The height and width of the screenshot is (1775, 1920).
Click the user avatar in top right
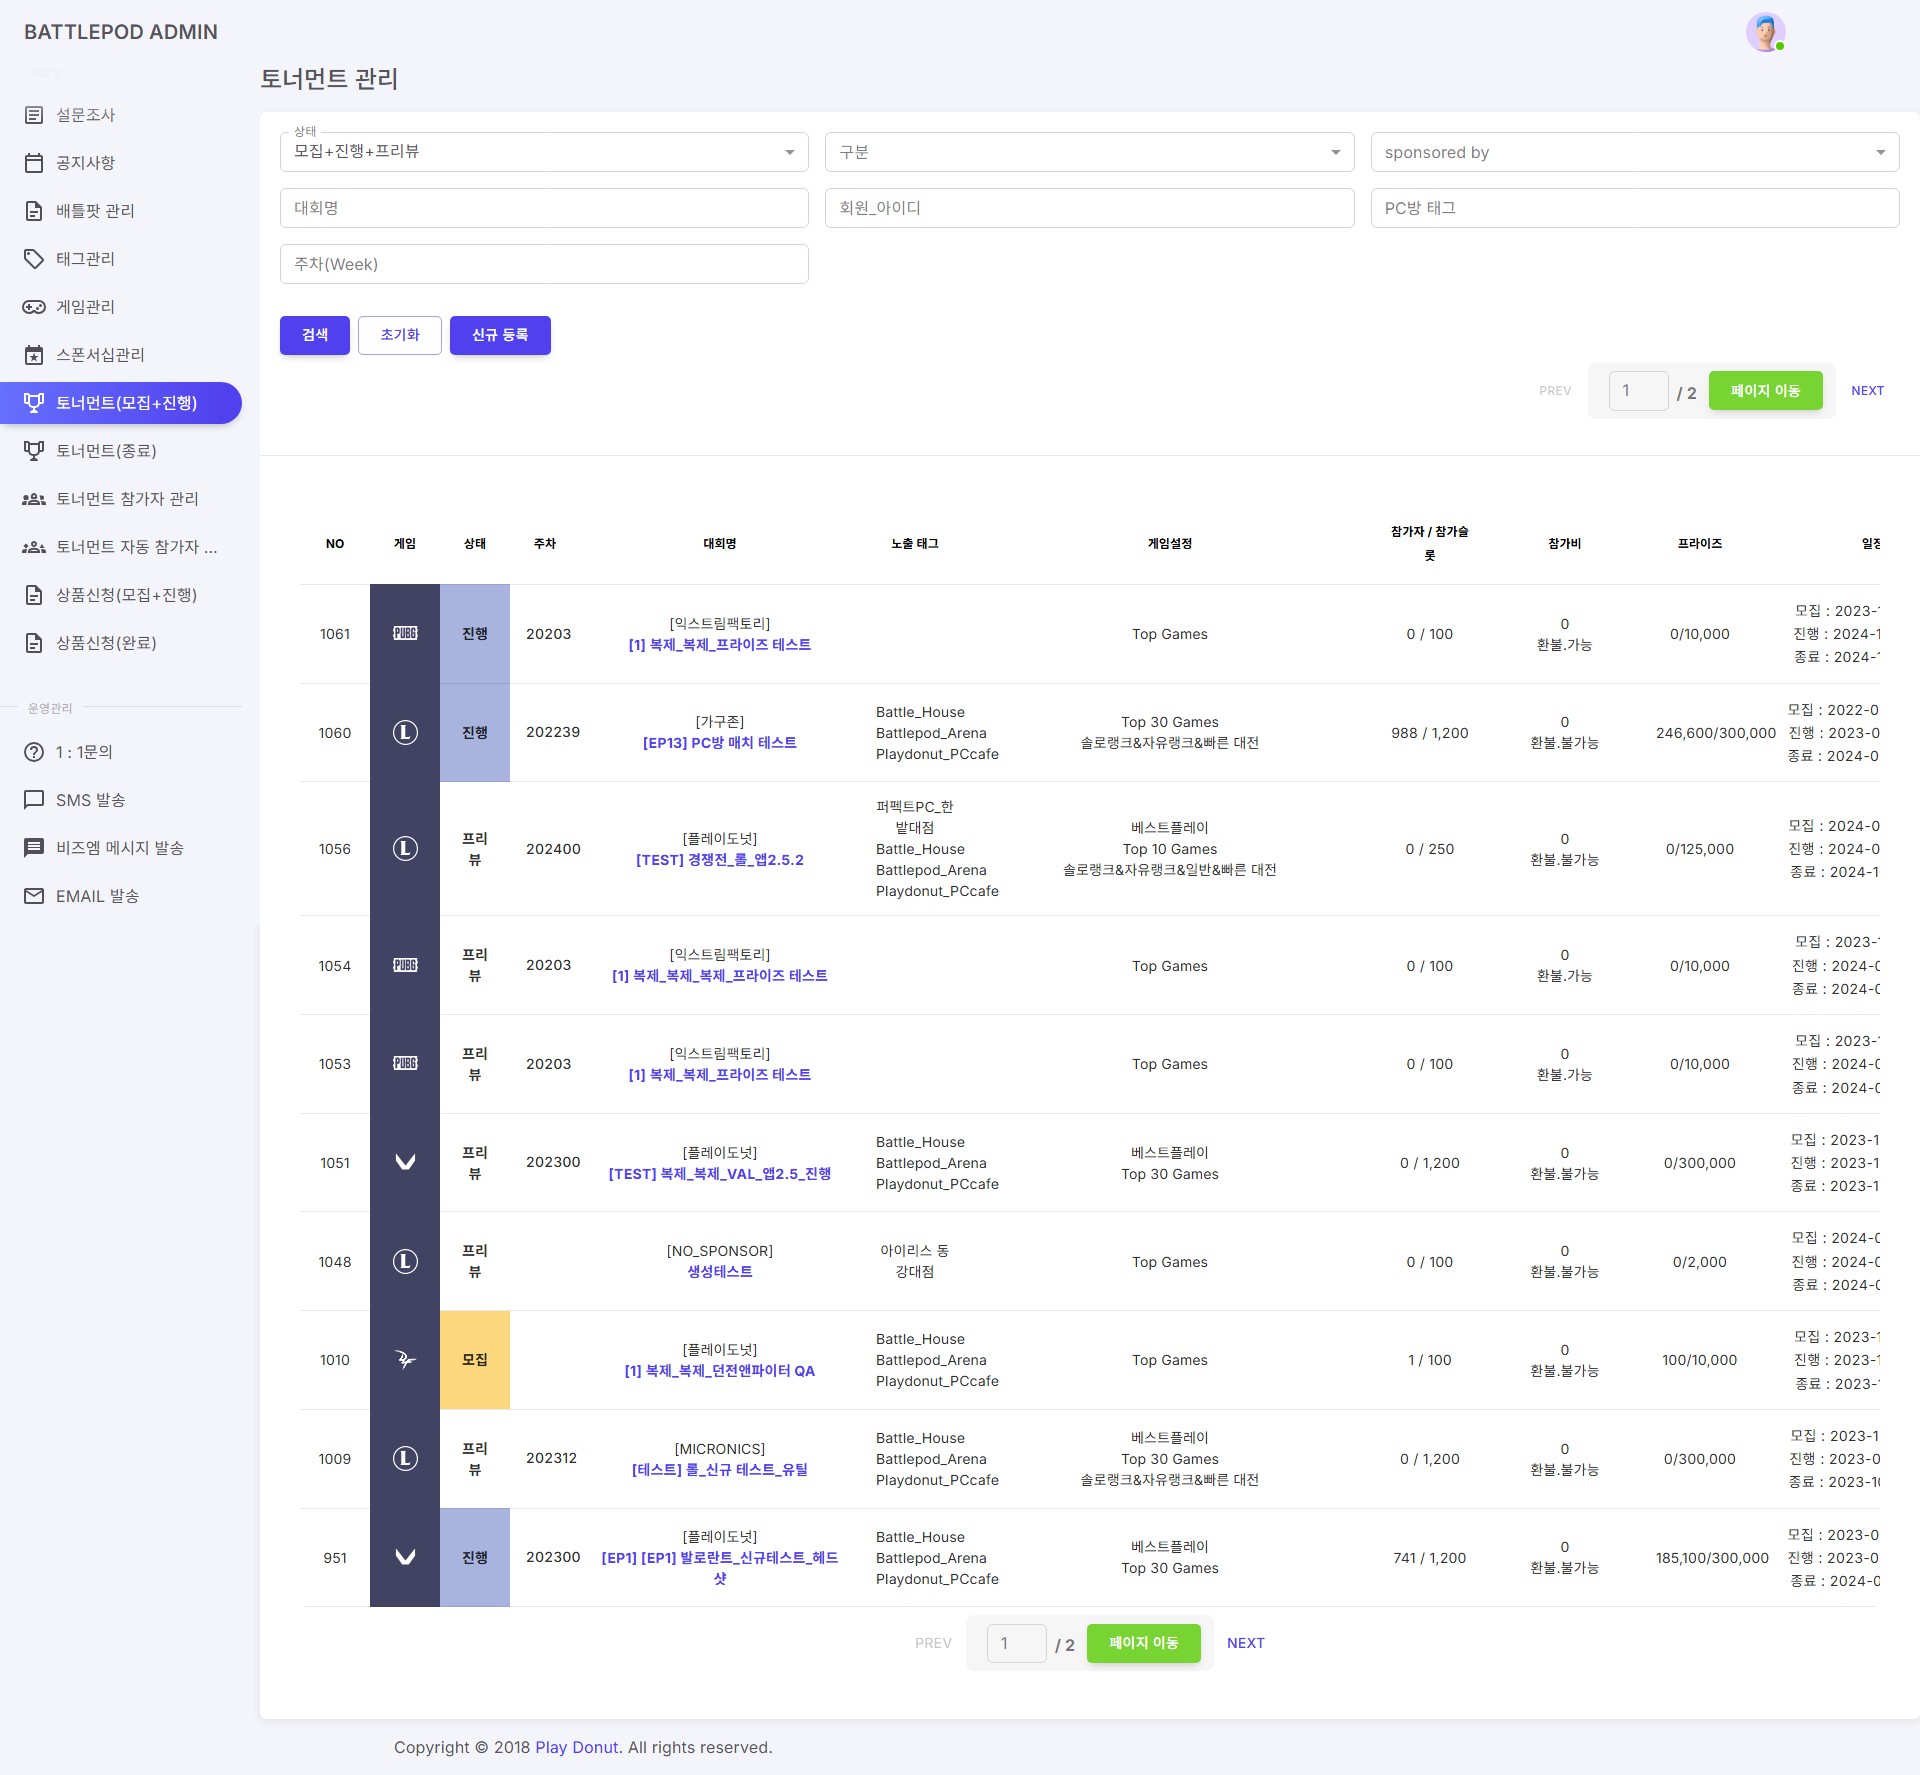(1765, 33)
